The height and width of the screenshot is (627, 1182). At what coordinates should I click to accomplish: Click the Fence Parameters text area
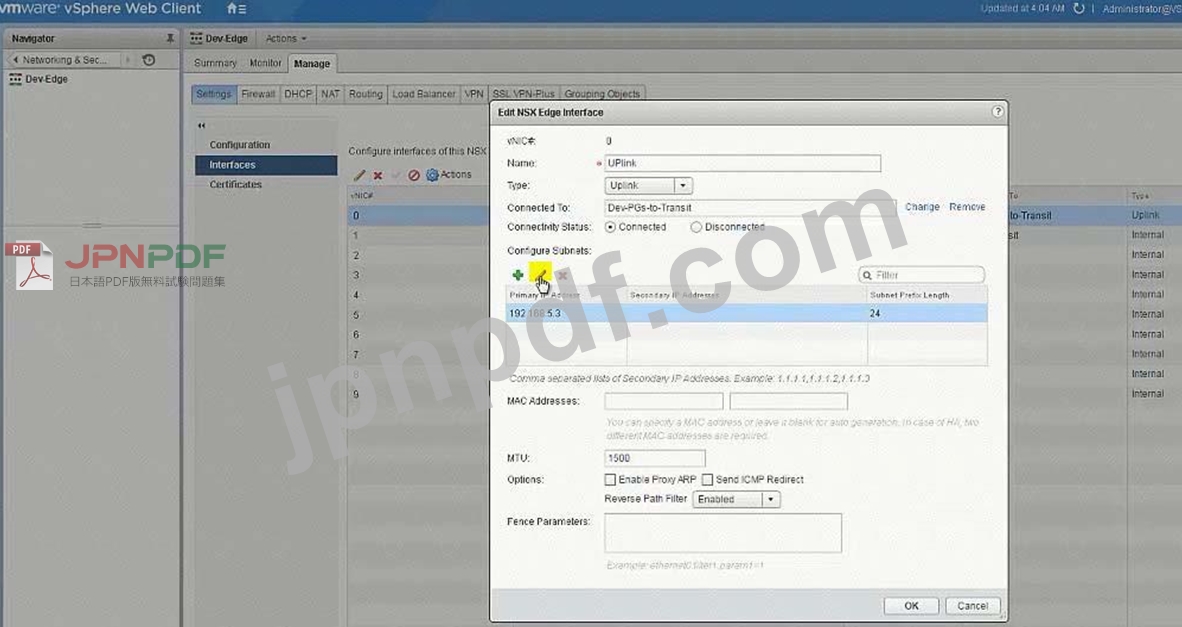[x=723, y=534]
